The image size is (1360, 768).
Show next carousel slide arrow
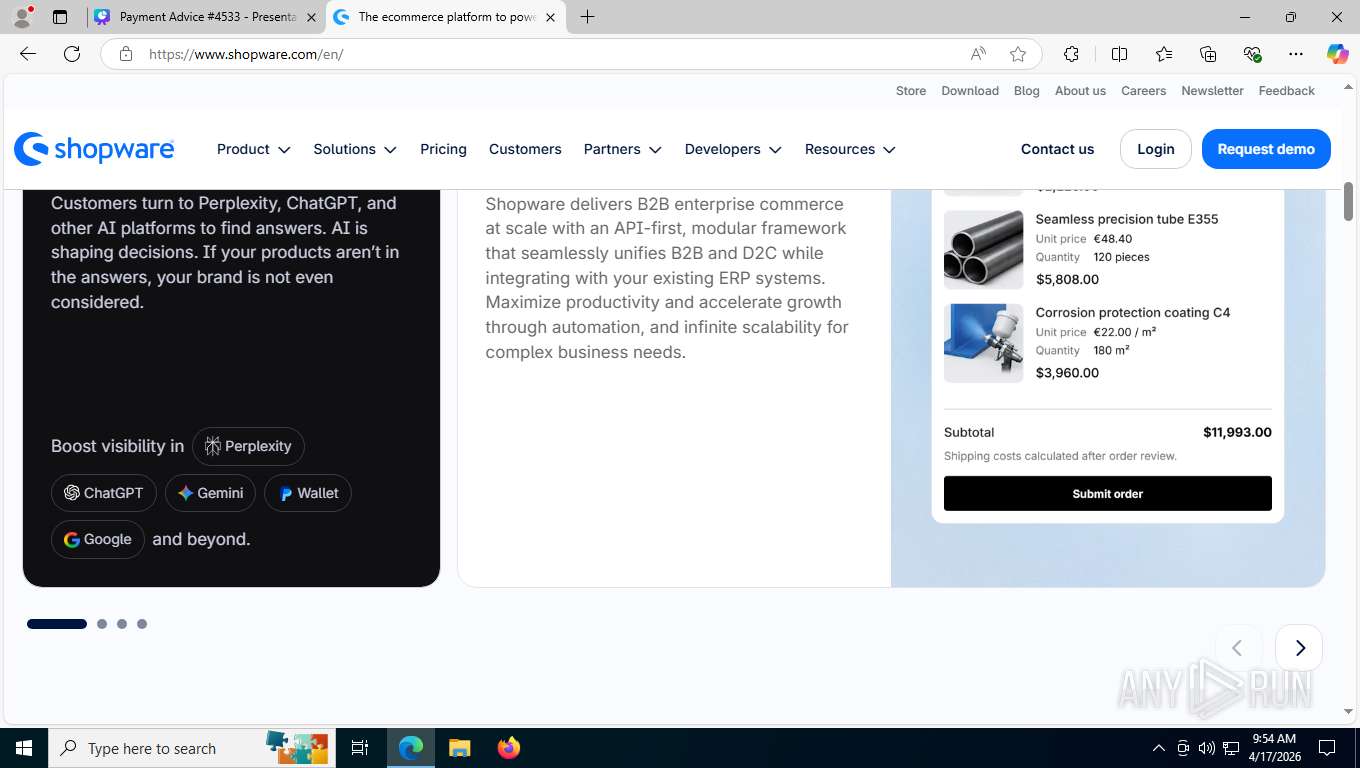click(1299, 648)
